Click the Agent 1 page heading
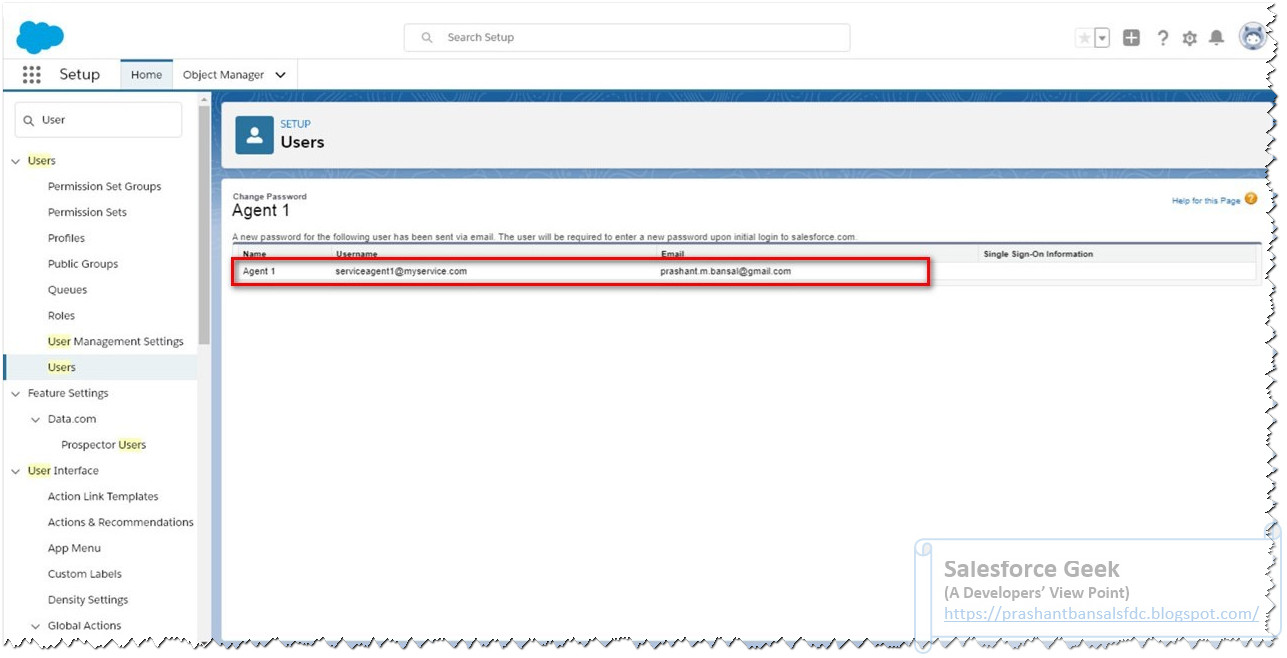The image size is (1287, 658). click(261, 211)
